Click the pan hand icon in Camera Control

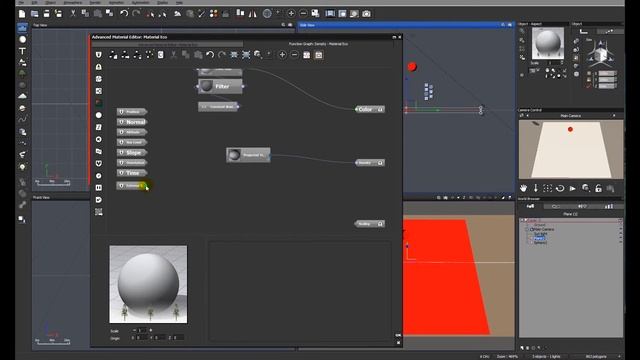(x=523, y=188)
